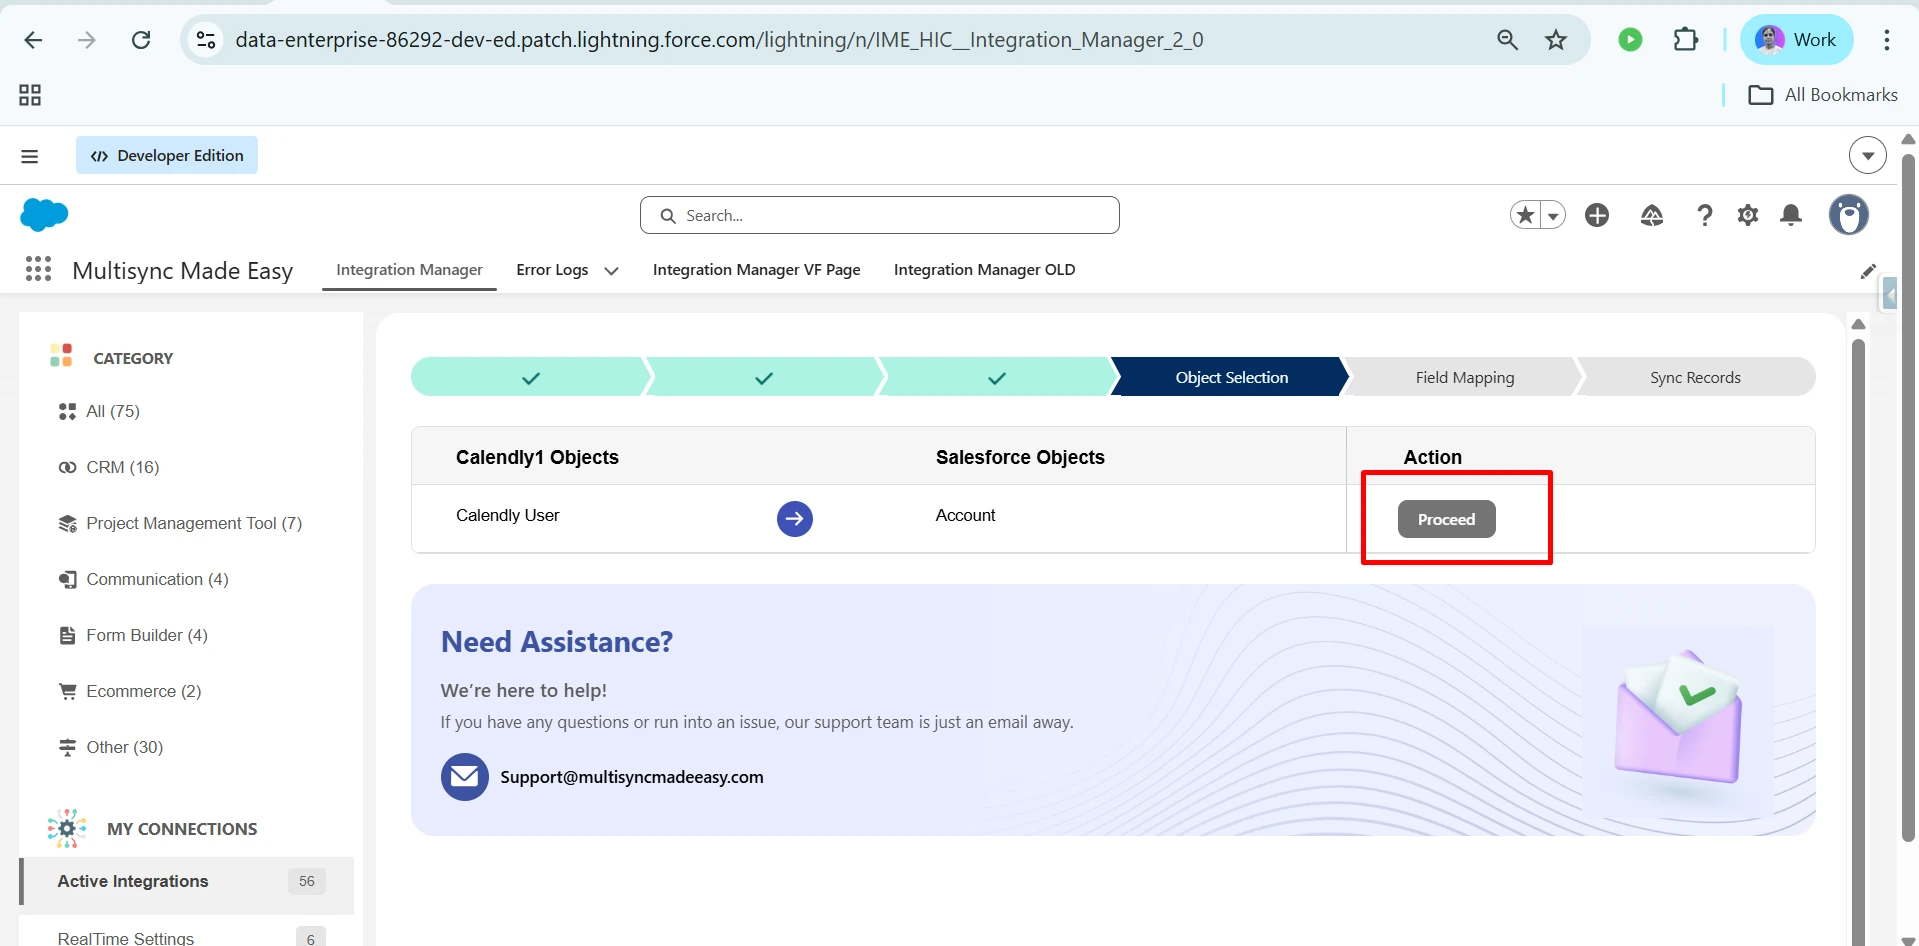Screen dimensions: 1919x946
Task: Click the Developer Edition badge
Action: click(167, 155)
